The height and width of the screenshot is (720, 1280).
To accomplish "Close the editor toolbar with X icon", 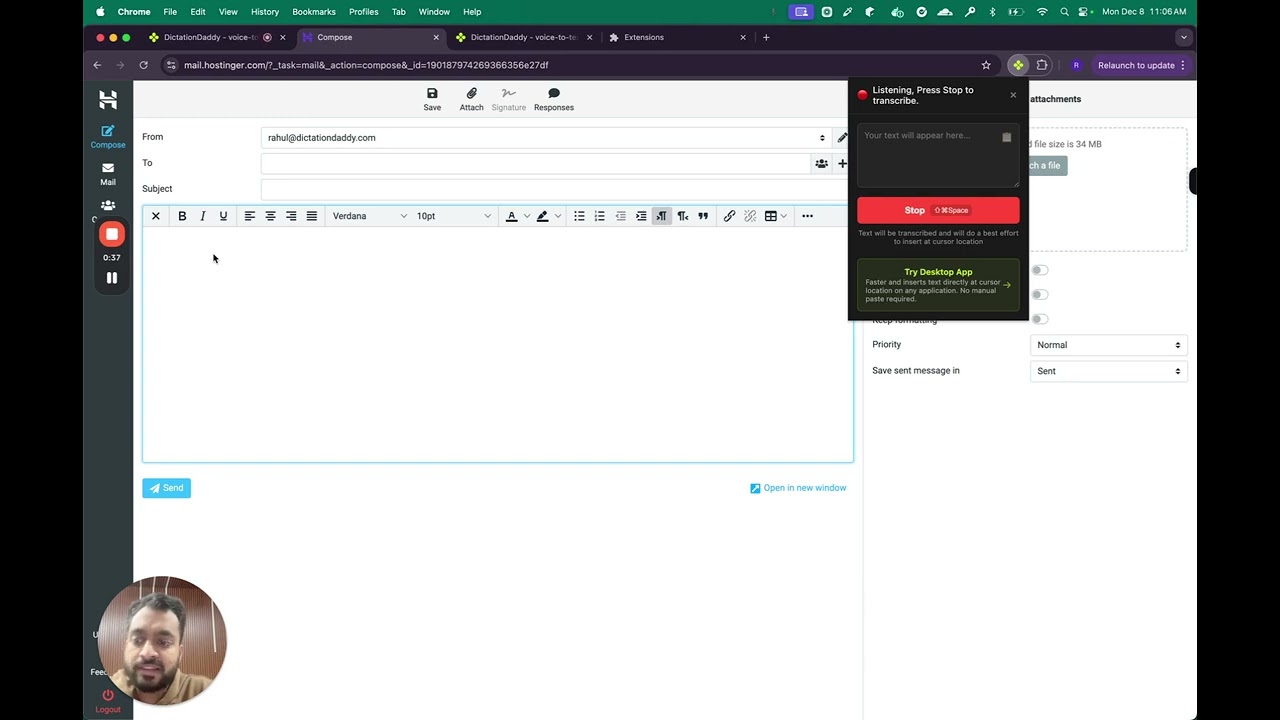I will pyautogui.click(x=156, y=216).
